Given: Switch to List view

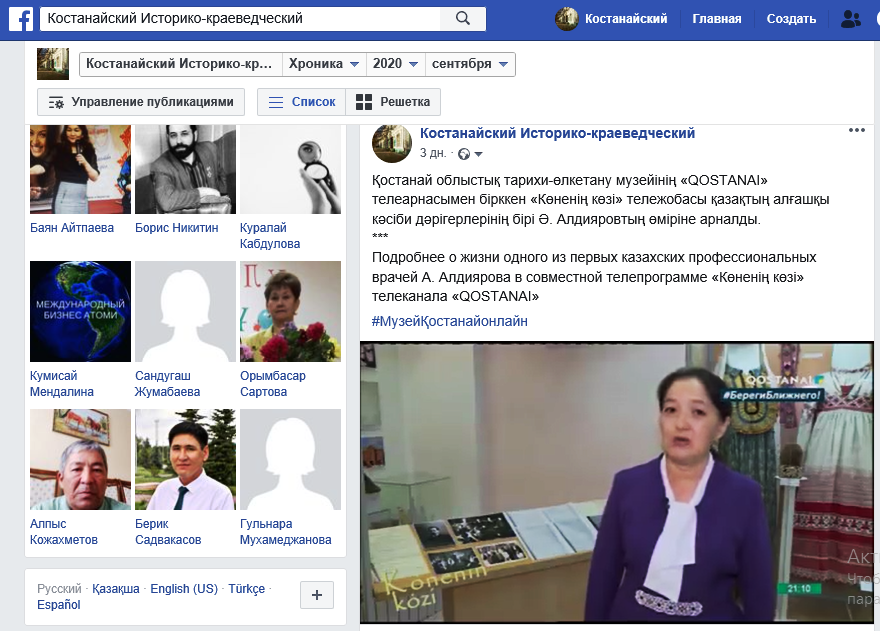Looking at the screenshot, I should click(302, 102).
